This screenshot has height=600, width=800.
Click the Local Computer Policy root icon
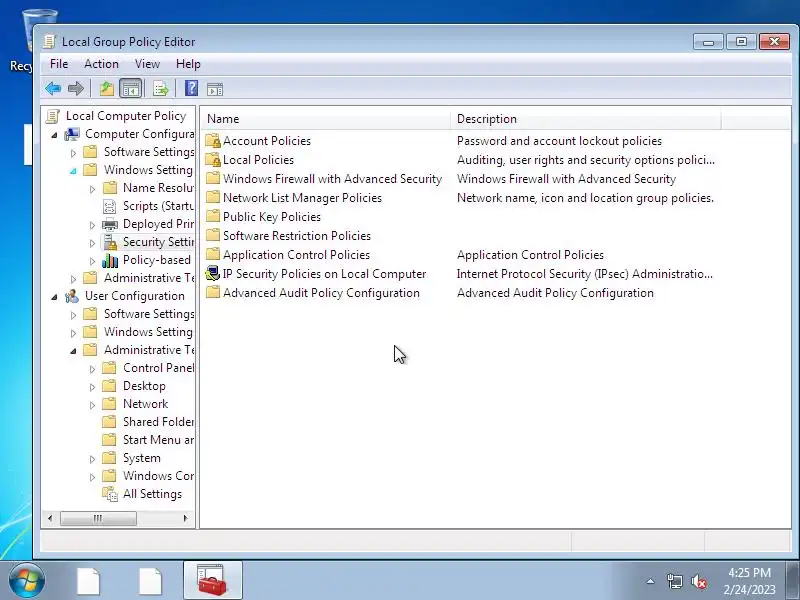pos(52,116)
